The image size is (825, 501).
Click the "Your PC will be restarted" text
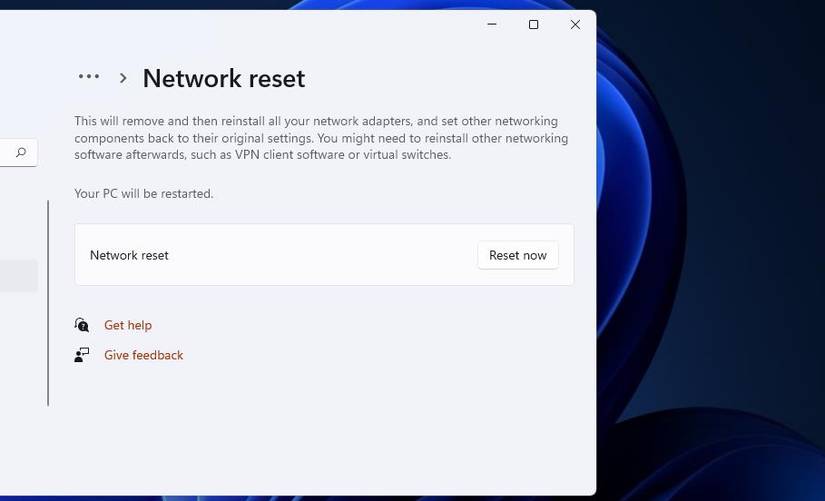144,193
